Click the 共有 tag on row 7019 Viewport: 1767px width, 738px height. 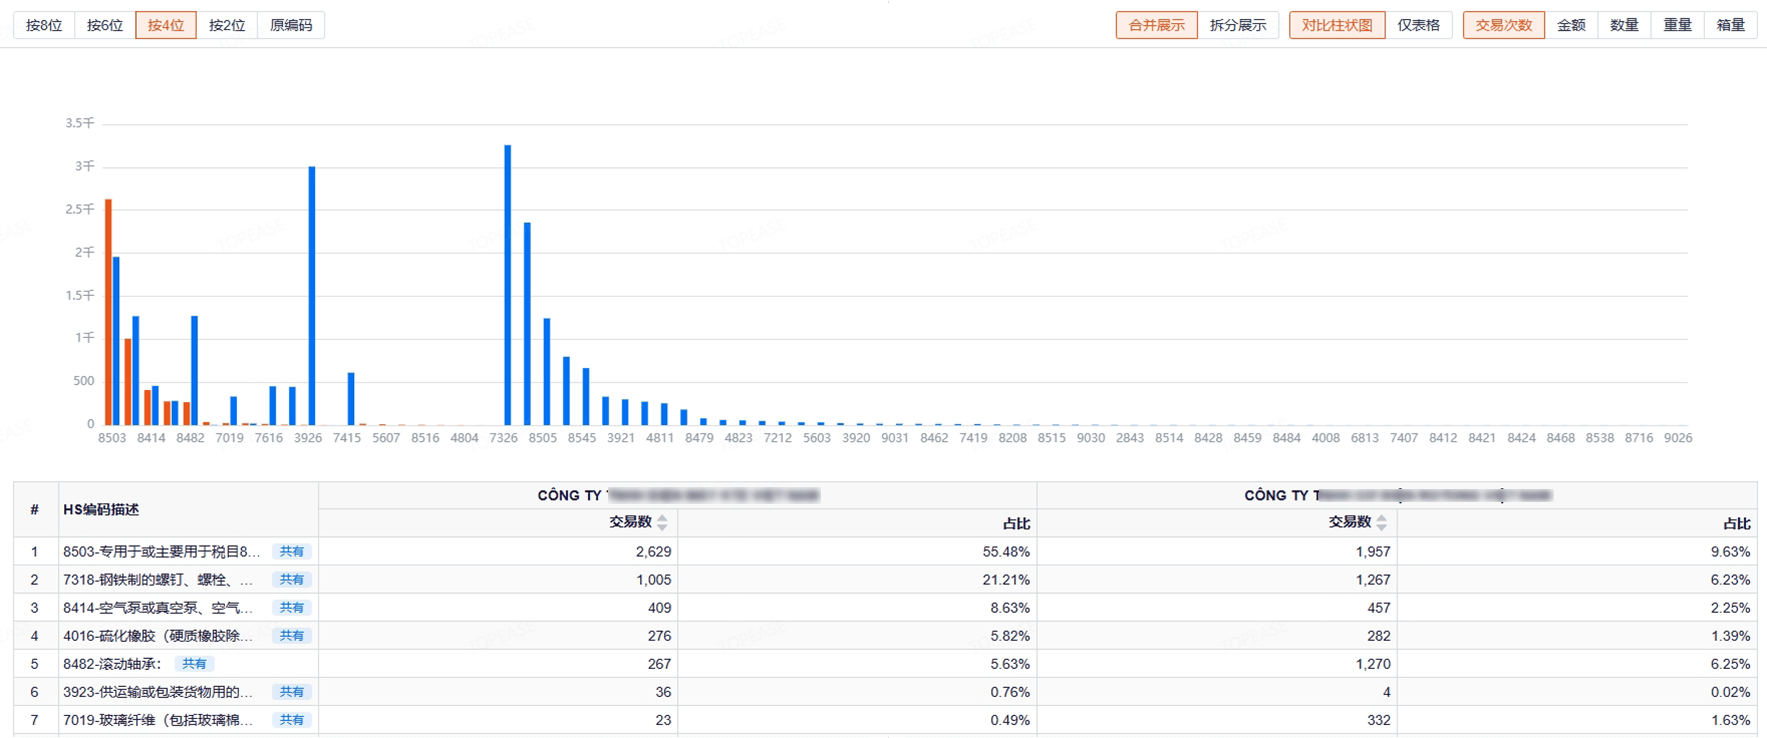[x=291, y=720]
